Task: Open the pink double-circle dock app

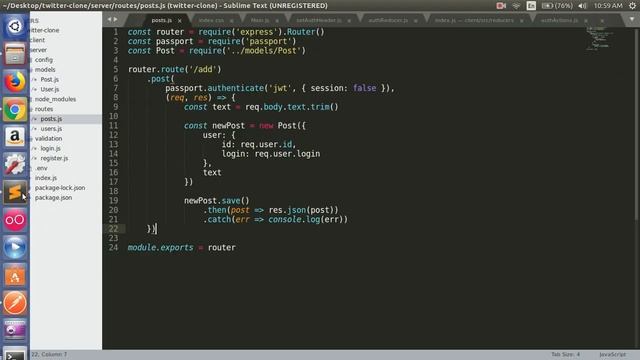Action: point(15,220)
